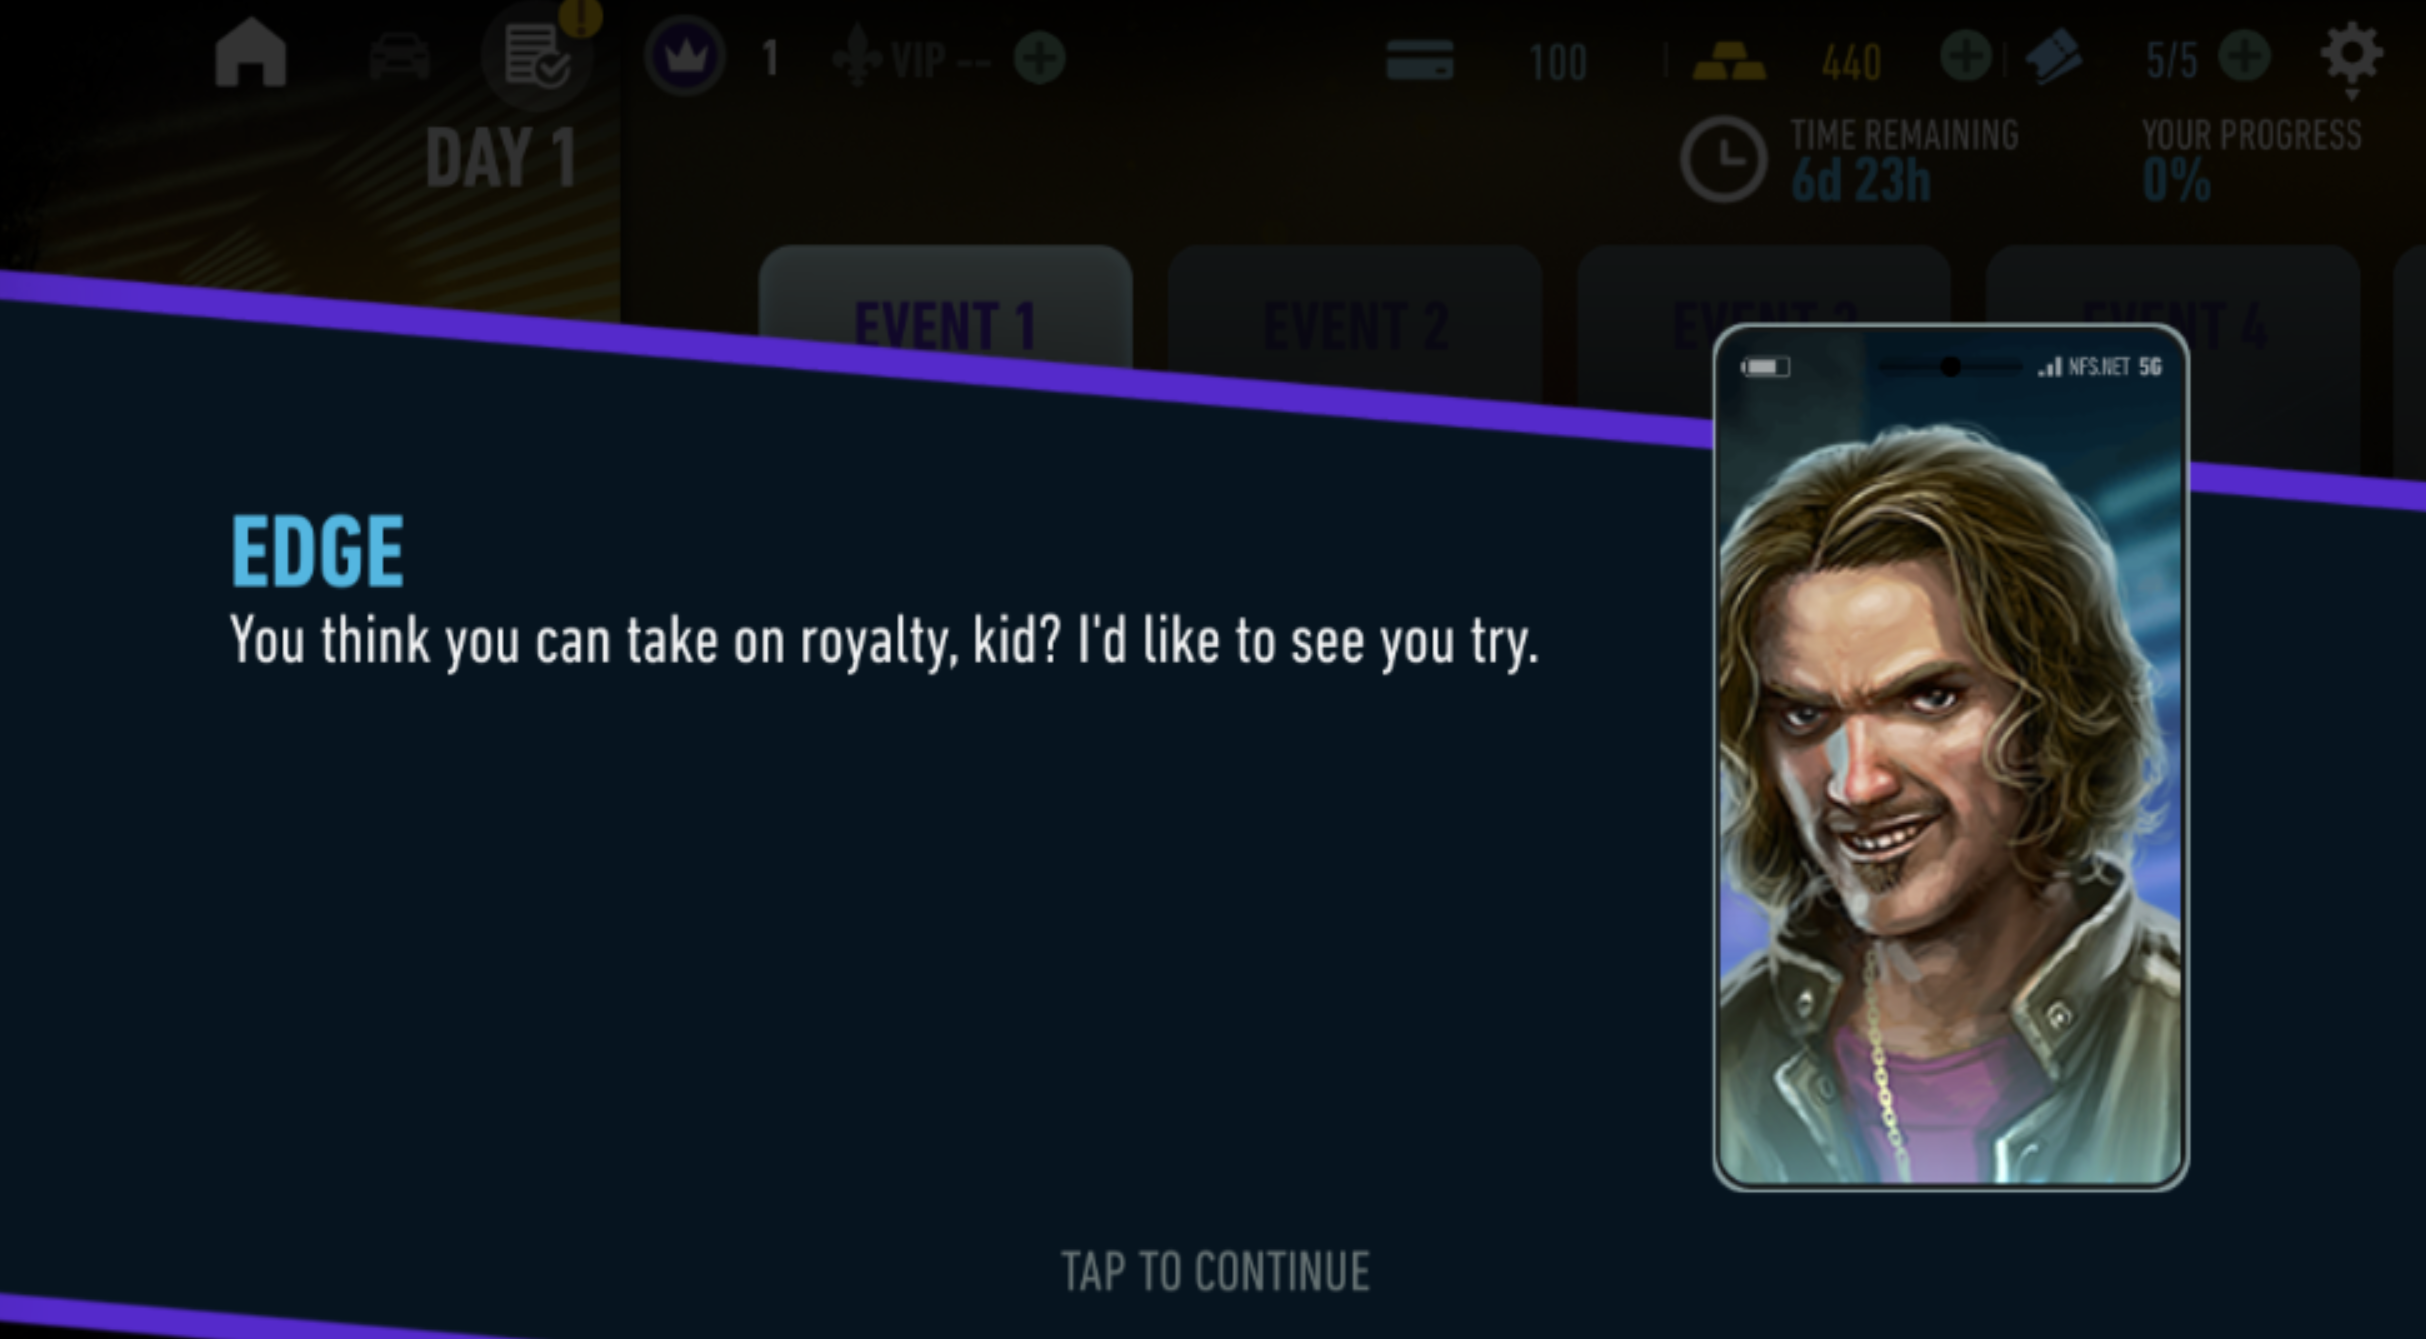View the race tickets icon
The height and width of the screenshot is (1339, 2426).
point(2053,59)
